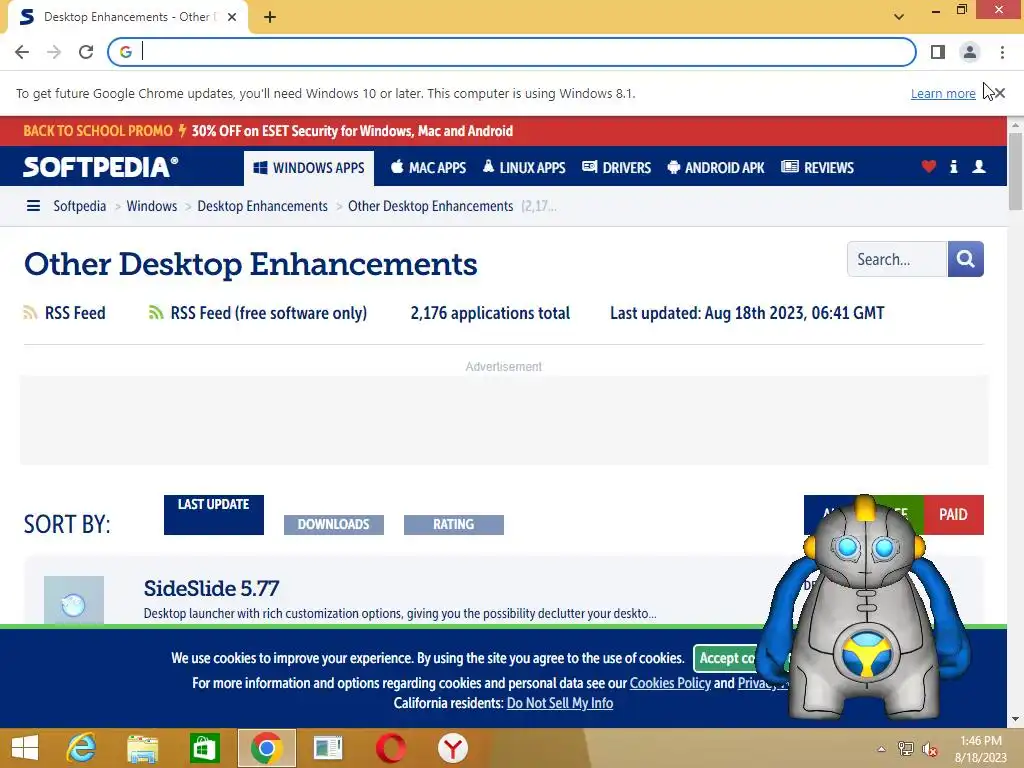
Task: Open the Windows Apps tab
Action: [309, 168]
